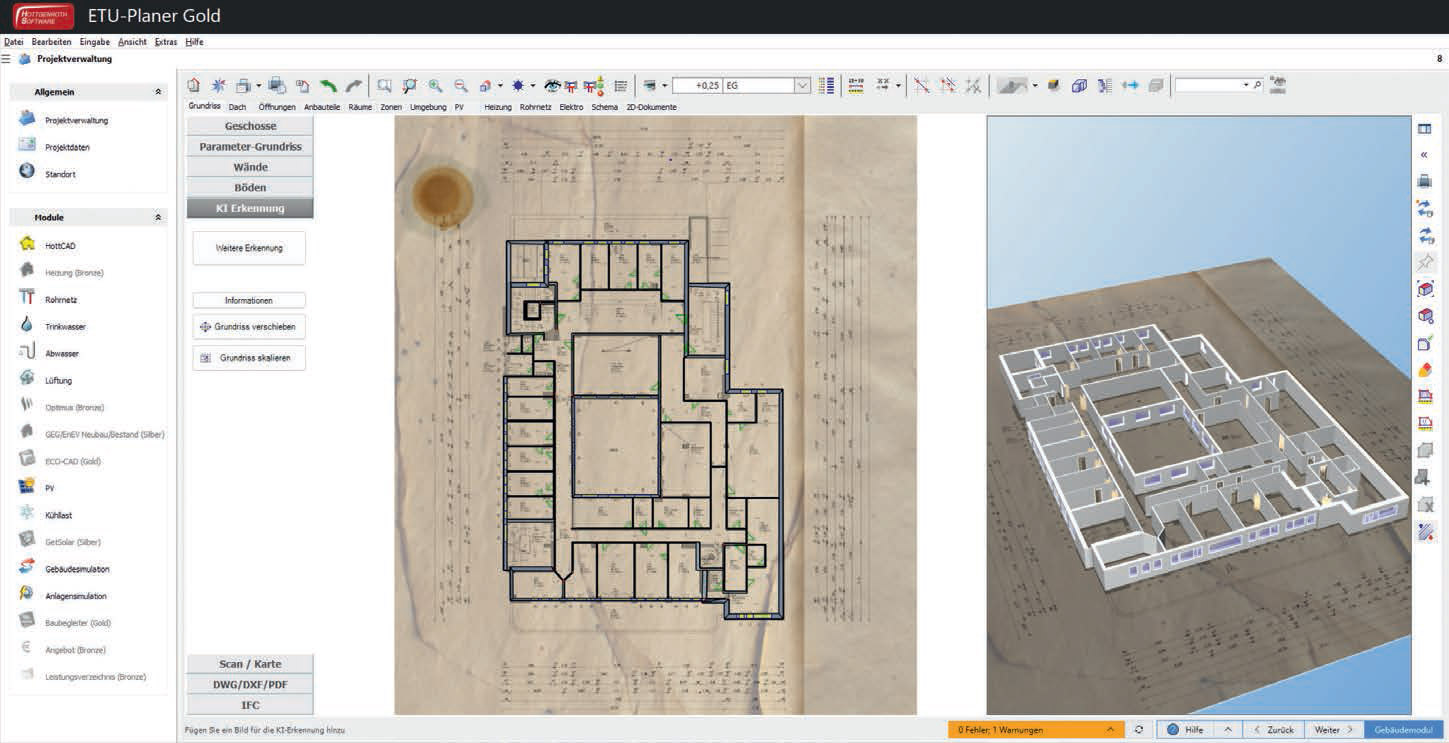The width and height of the screenshot is (1449, 743).
Task: Open the Bearbeiten menu
Action: pyautogui.click(x=51, y=42)
